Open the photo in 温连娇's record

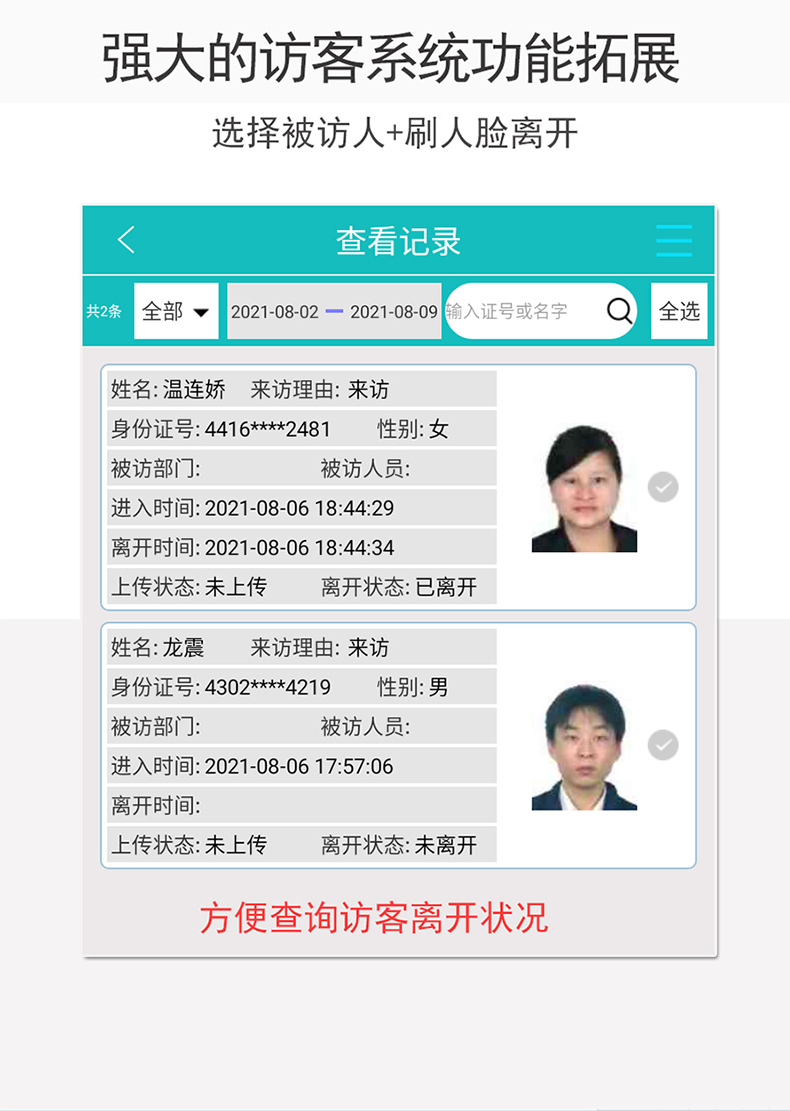(x=584, y=489)
